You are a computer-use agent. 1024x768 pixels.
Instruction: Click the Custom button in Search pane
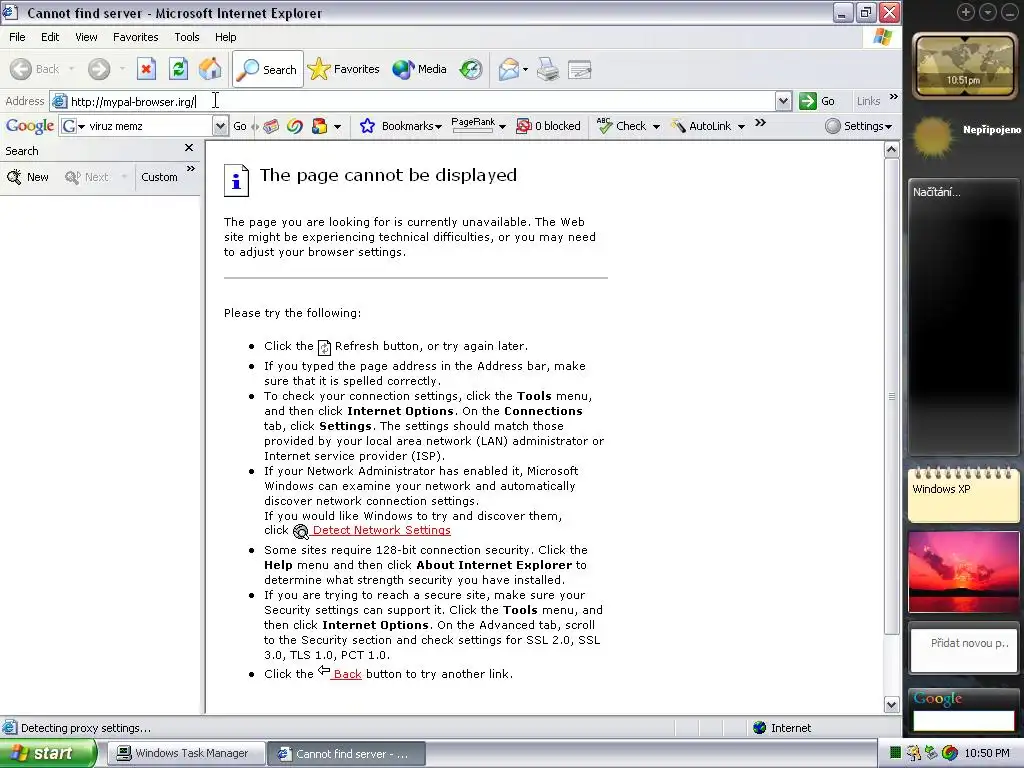pos(159,177)
